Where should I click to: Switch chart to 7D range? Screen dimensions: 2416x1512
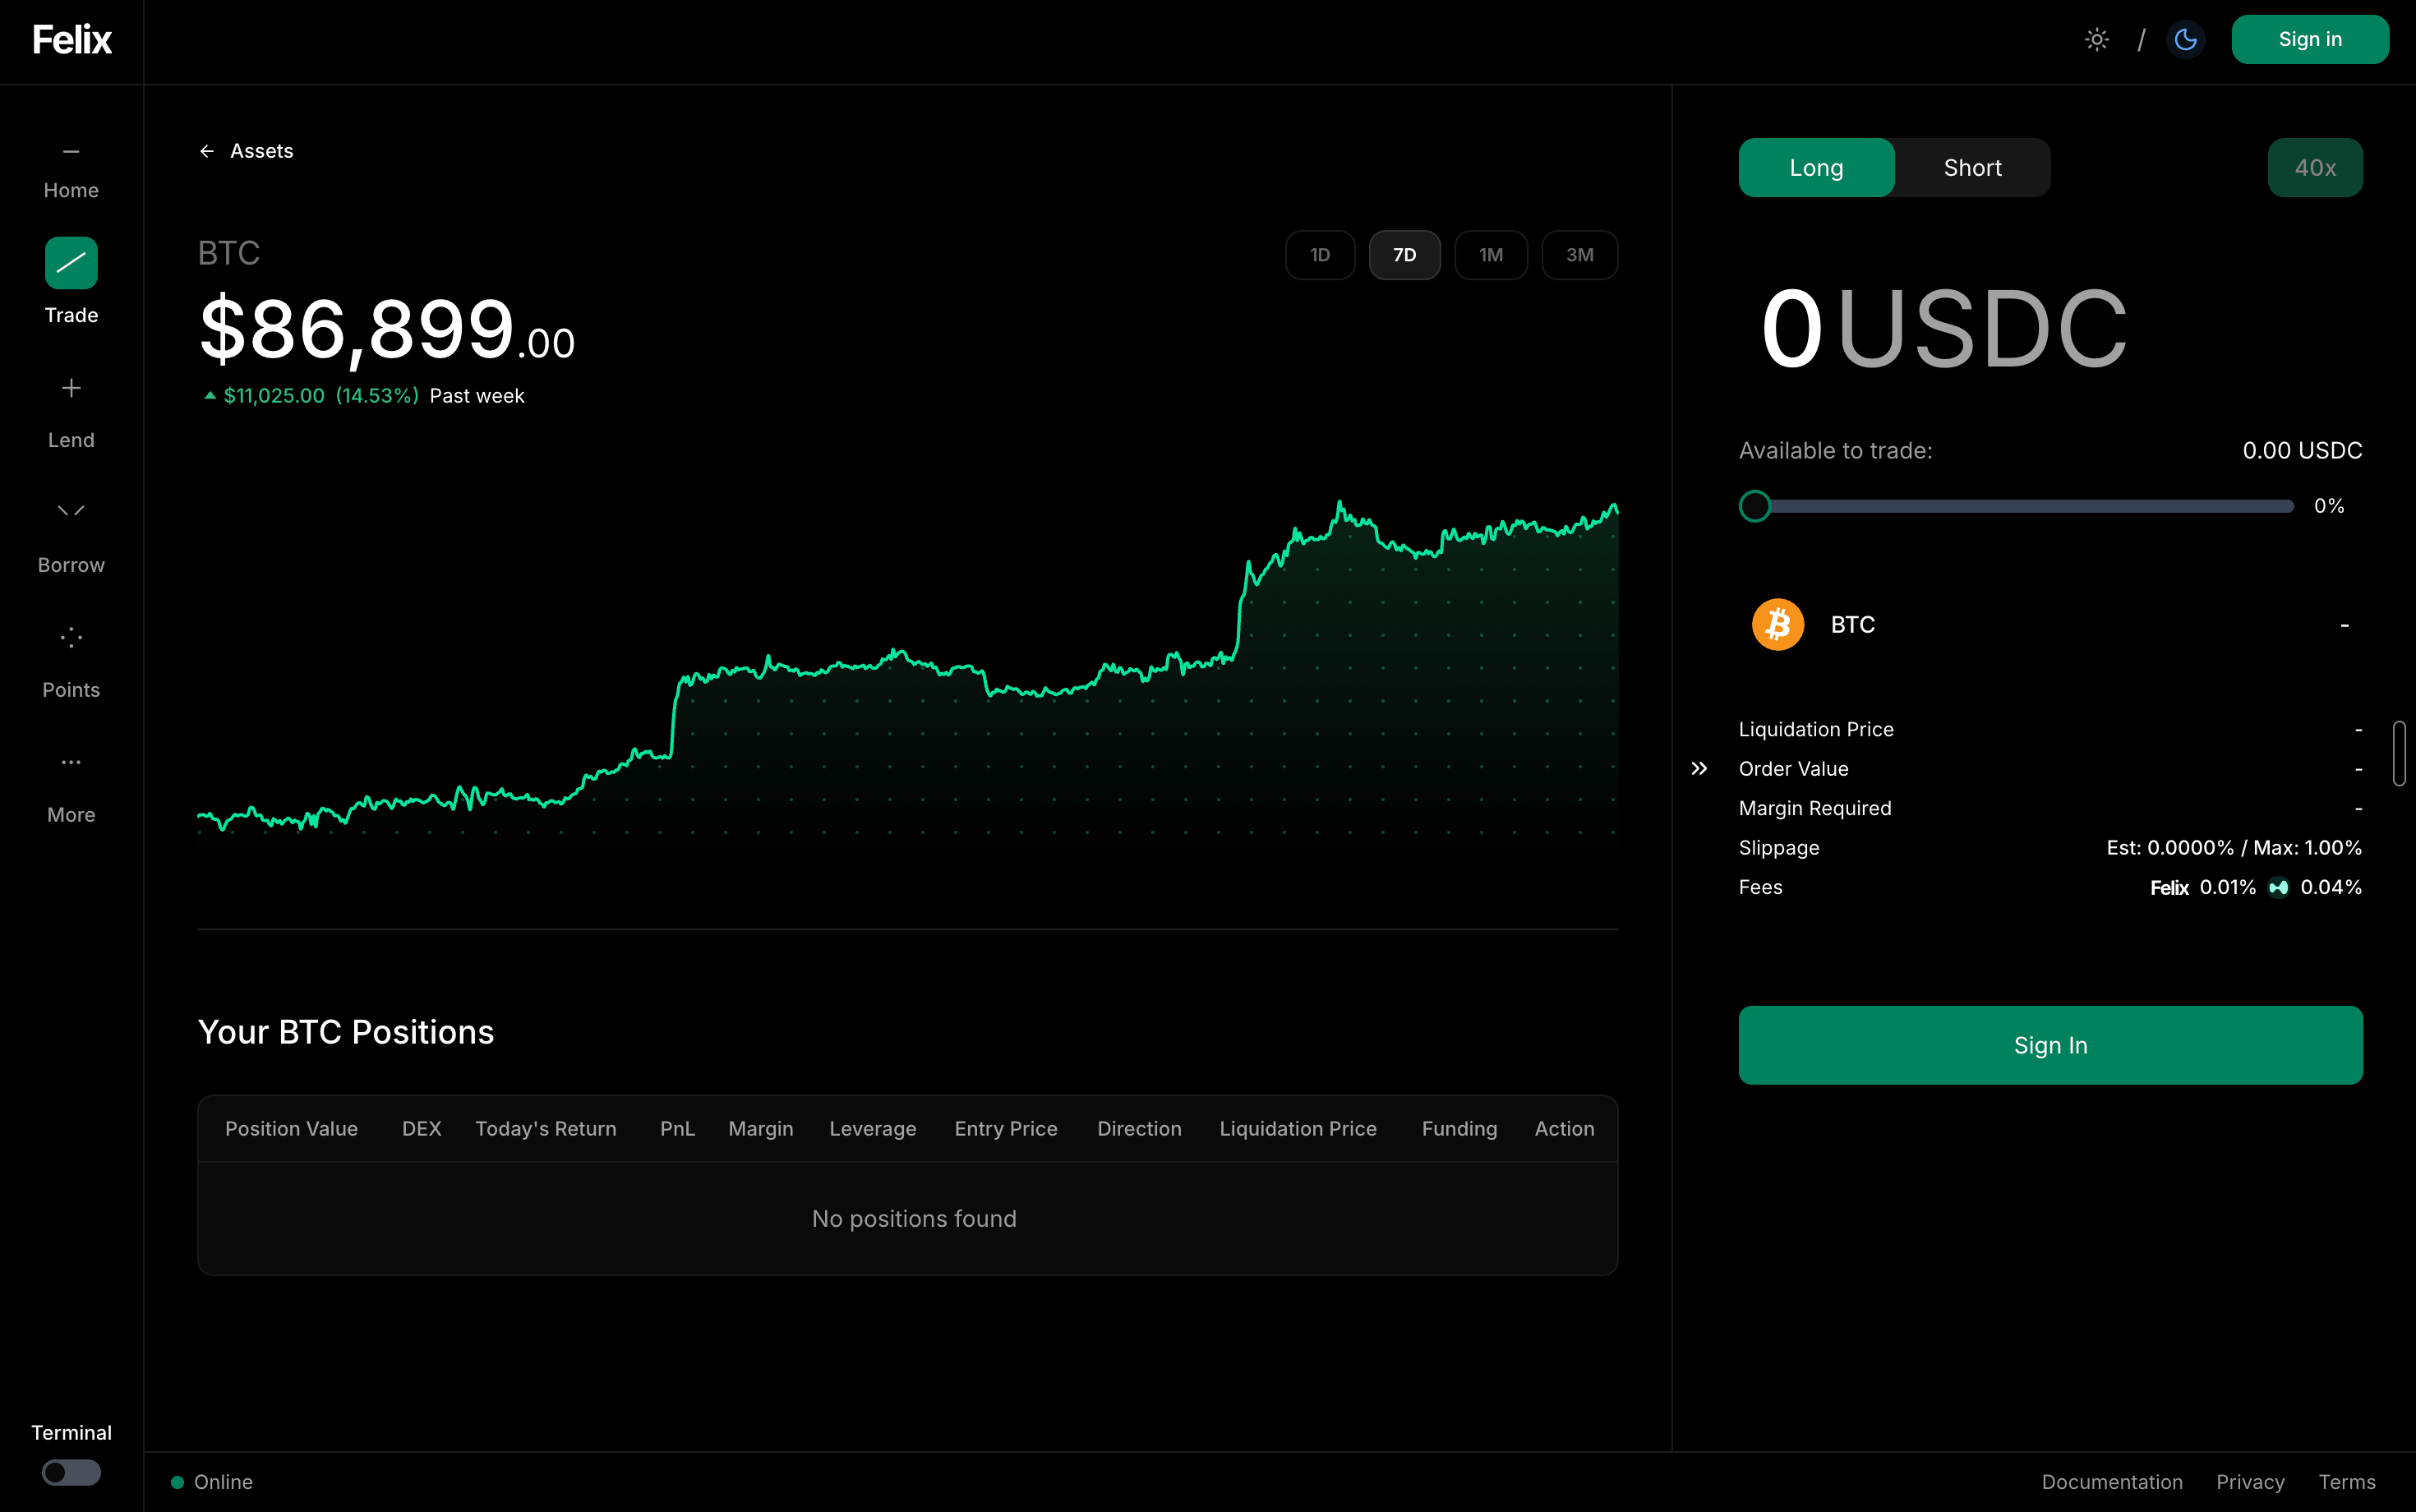[x=1404, y=255]
